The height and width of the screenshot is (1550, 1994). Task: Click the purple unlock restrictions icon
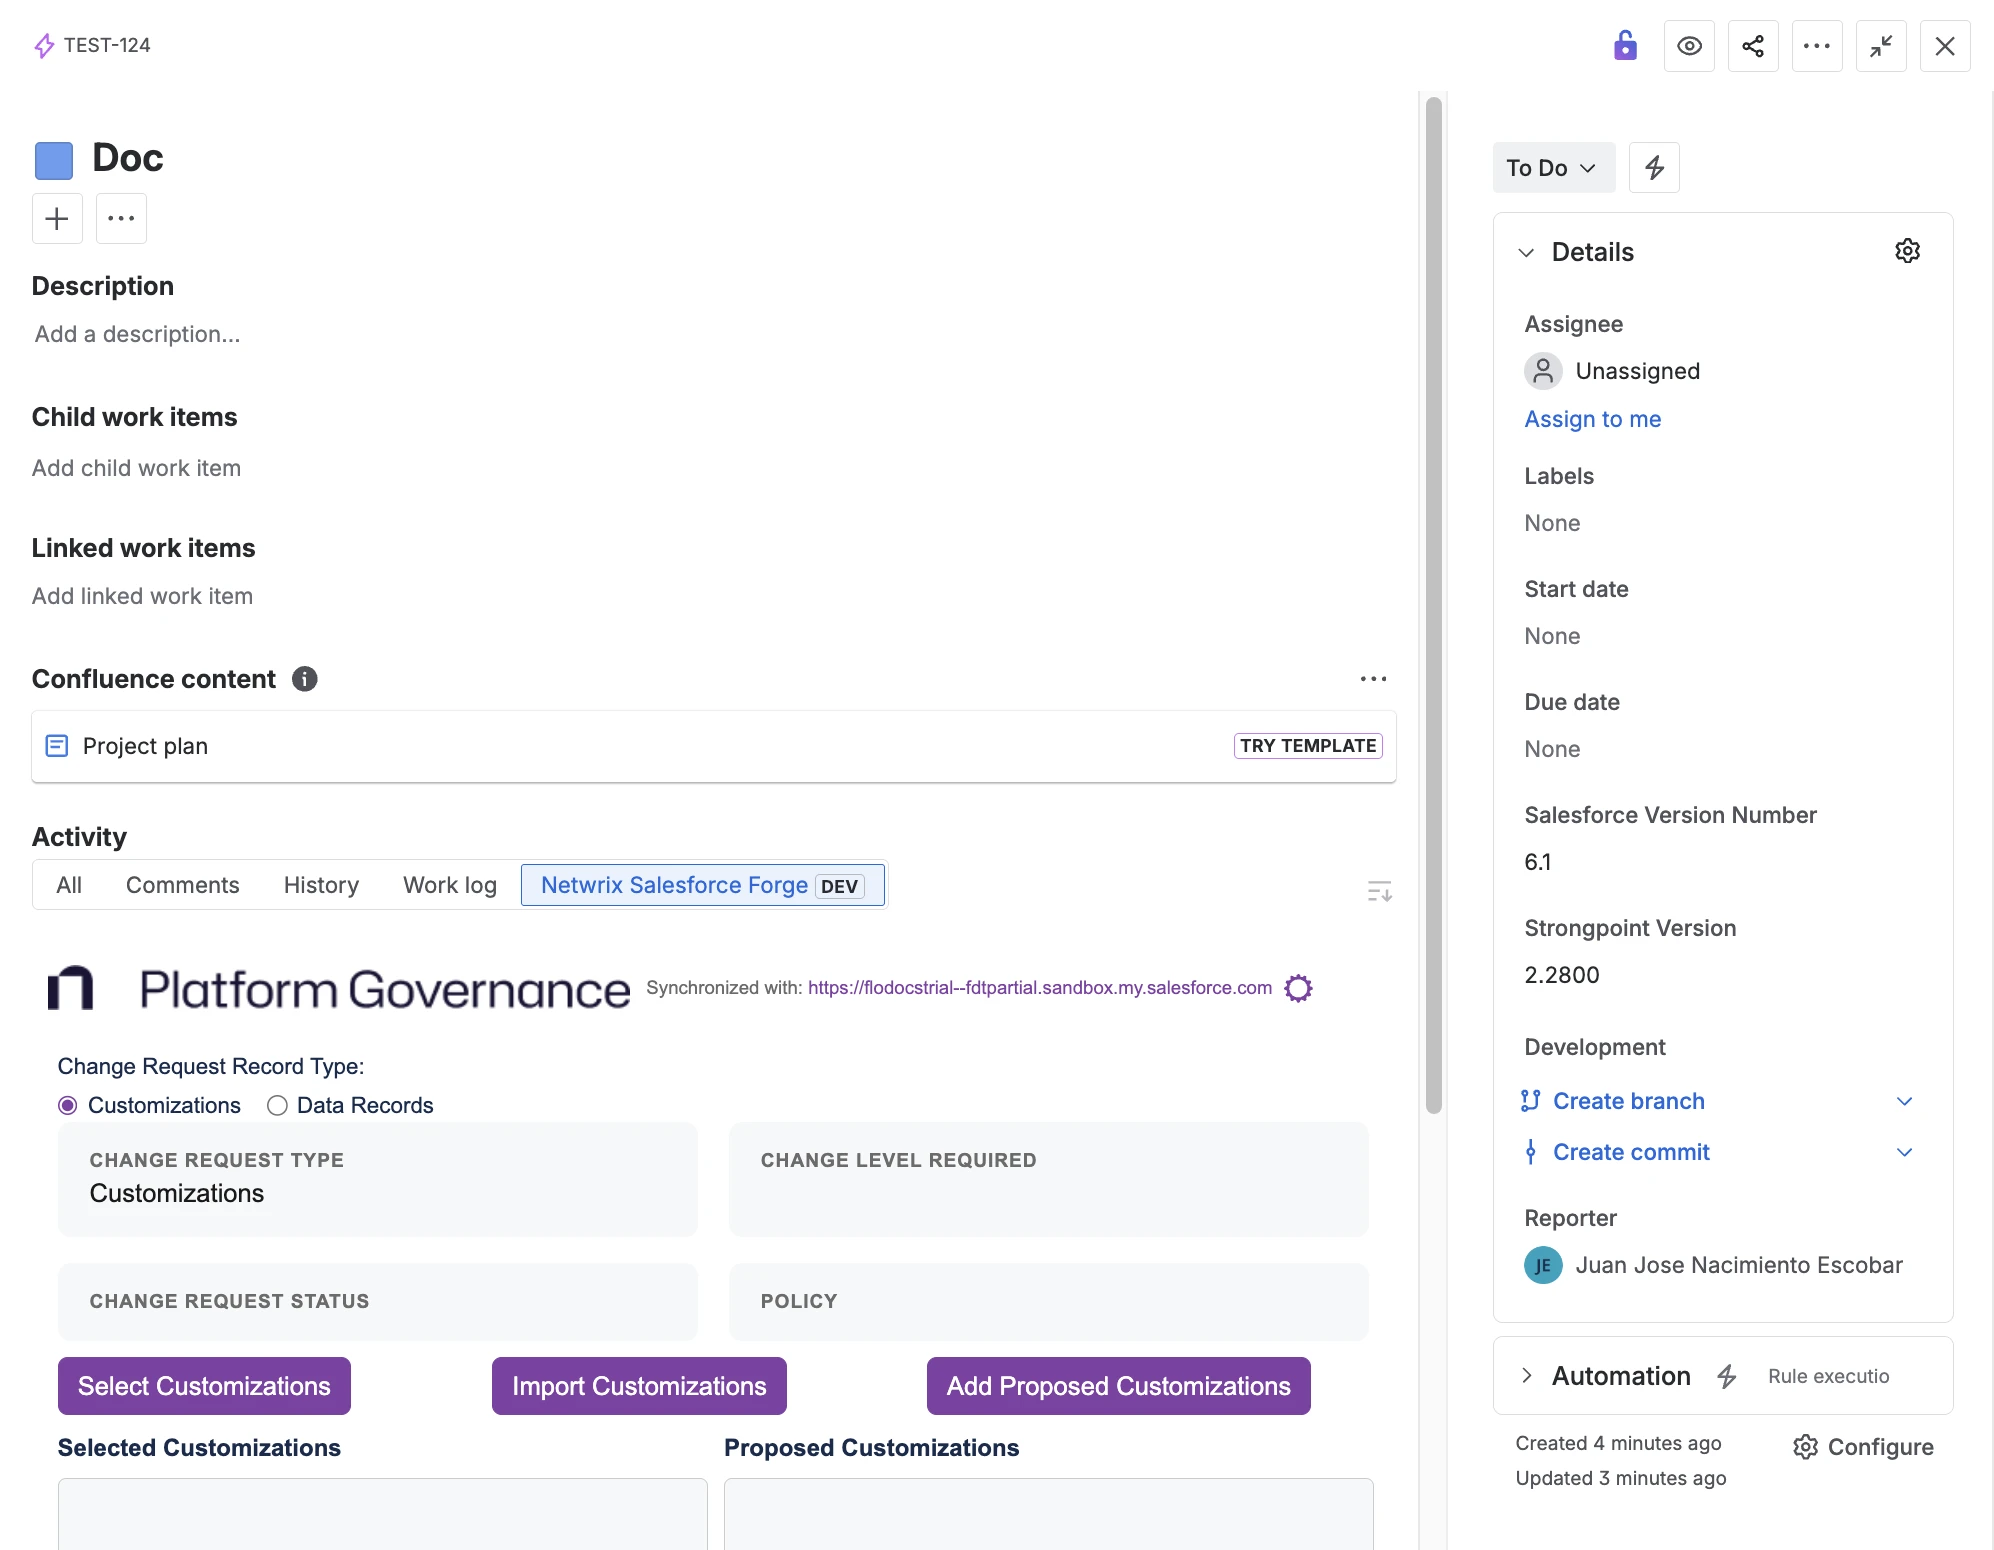tap(1625, 46)
